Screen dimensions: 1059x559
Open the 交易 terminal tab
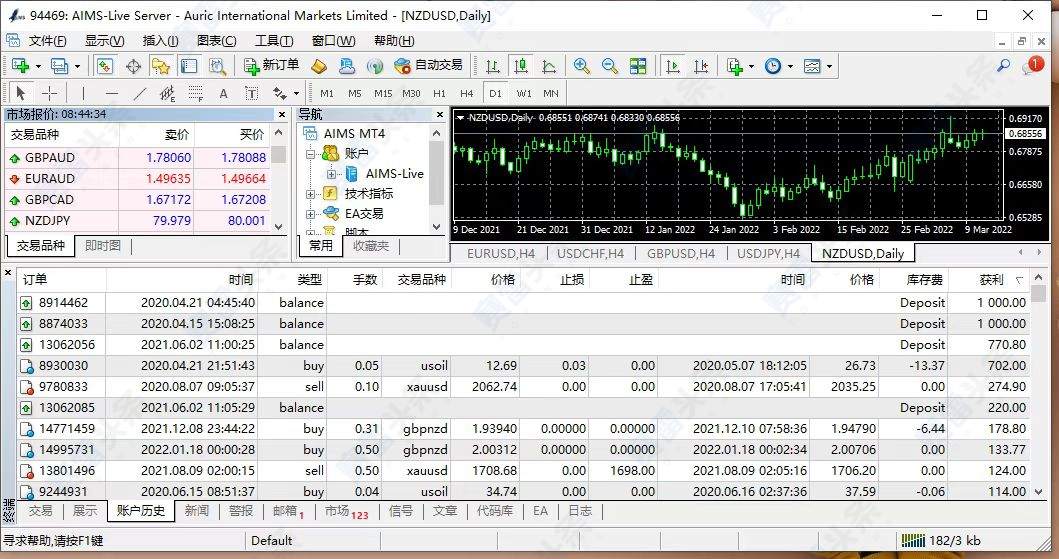[x=41, y=511]
